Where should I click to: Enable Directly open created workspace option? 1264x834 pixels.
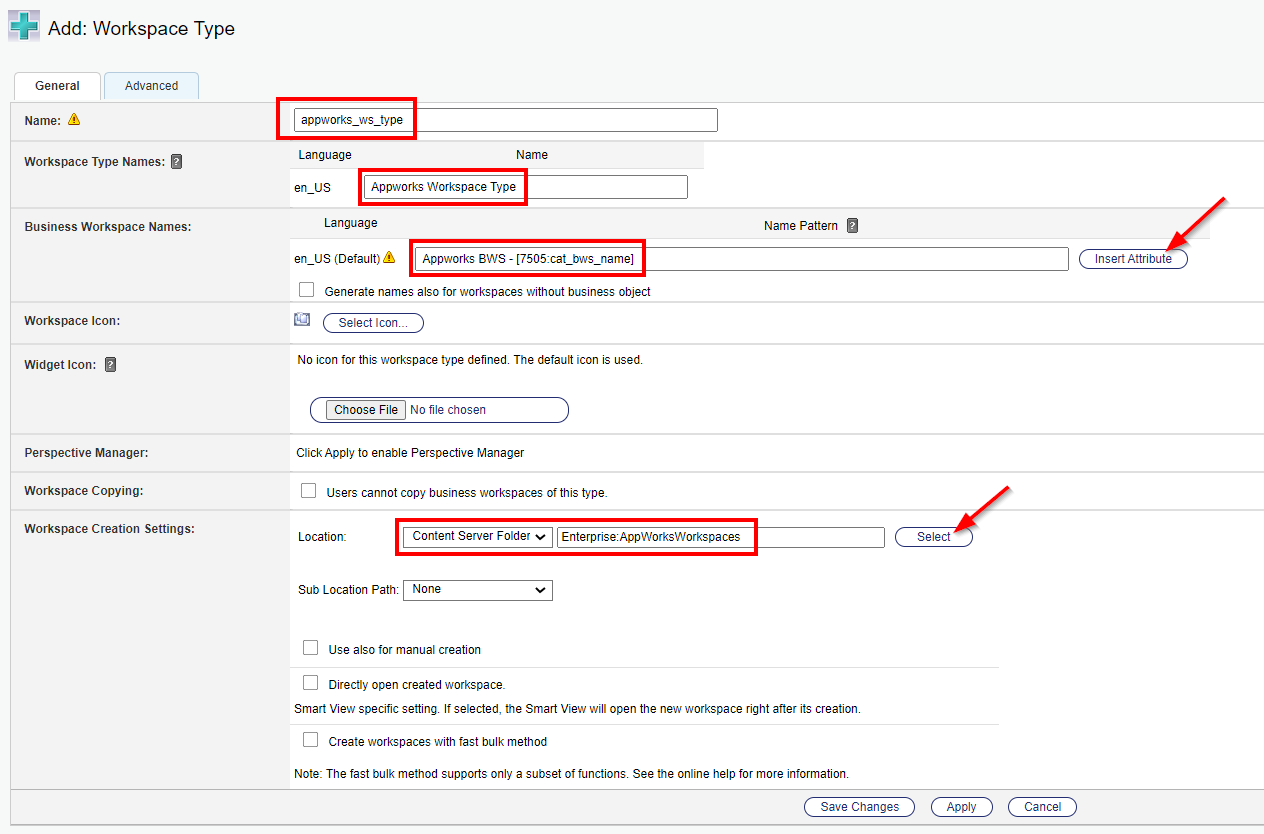point(310,684)
